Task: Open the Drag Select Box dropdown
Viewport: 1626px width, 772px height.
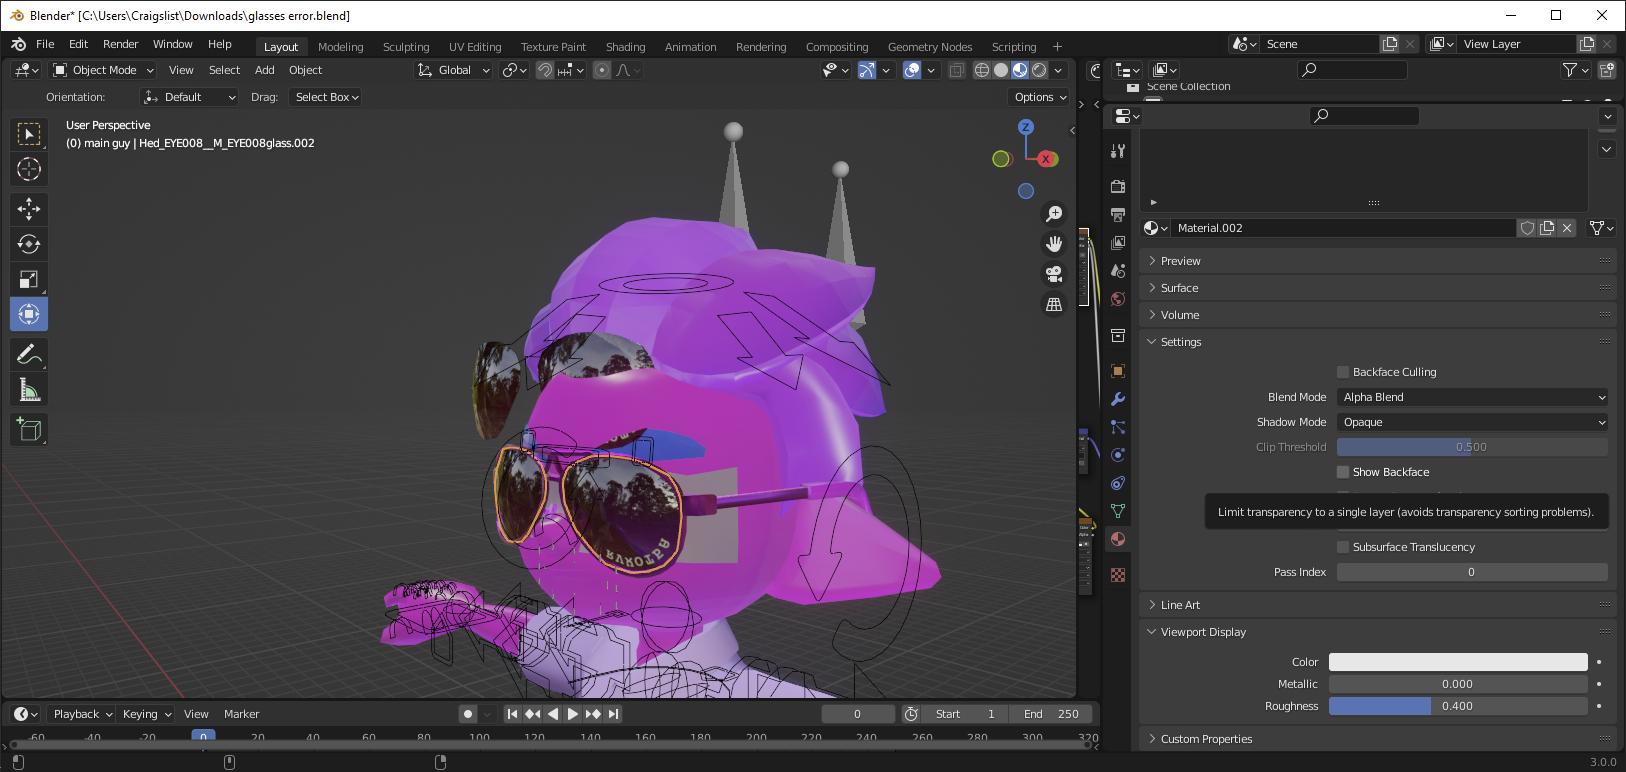Action: coord(326,97)
